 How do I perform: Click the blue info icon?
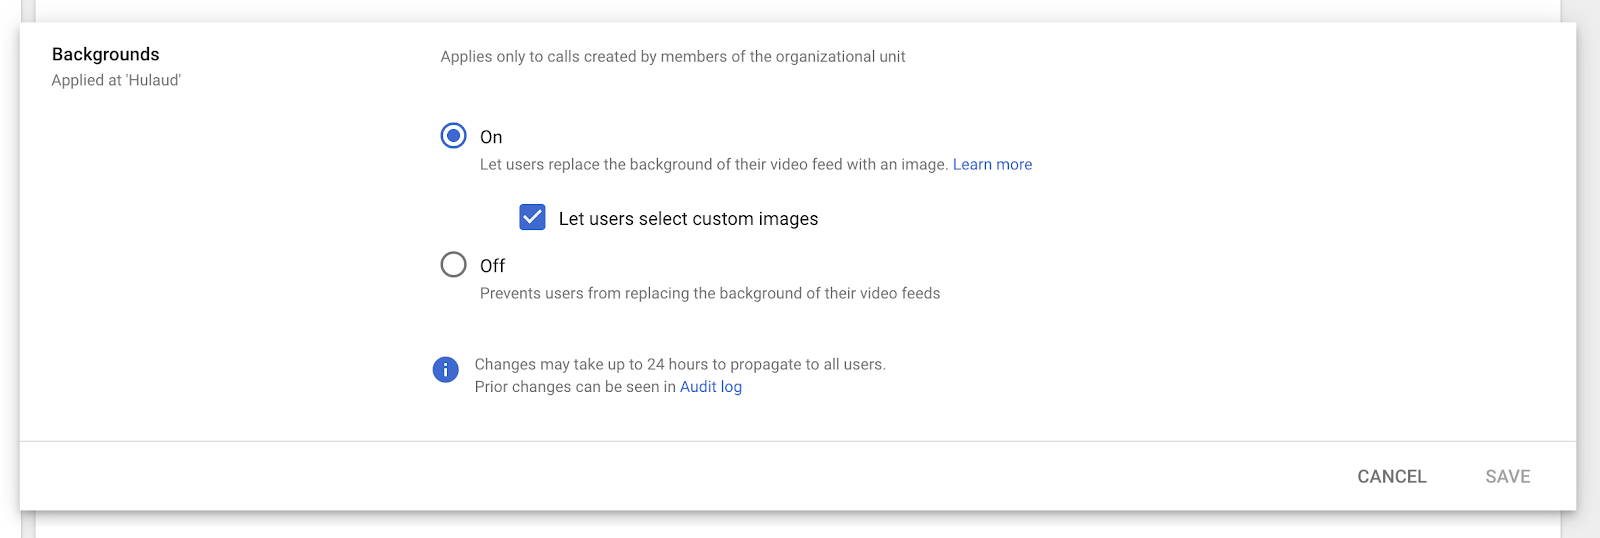click(x=445, y=370)
